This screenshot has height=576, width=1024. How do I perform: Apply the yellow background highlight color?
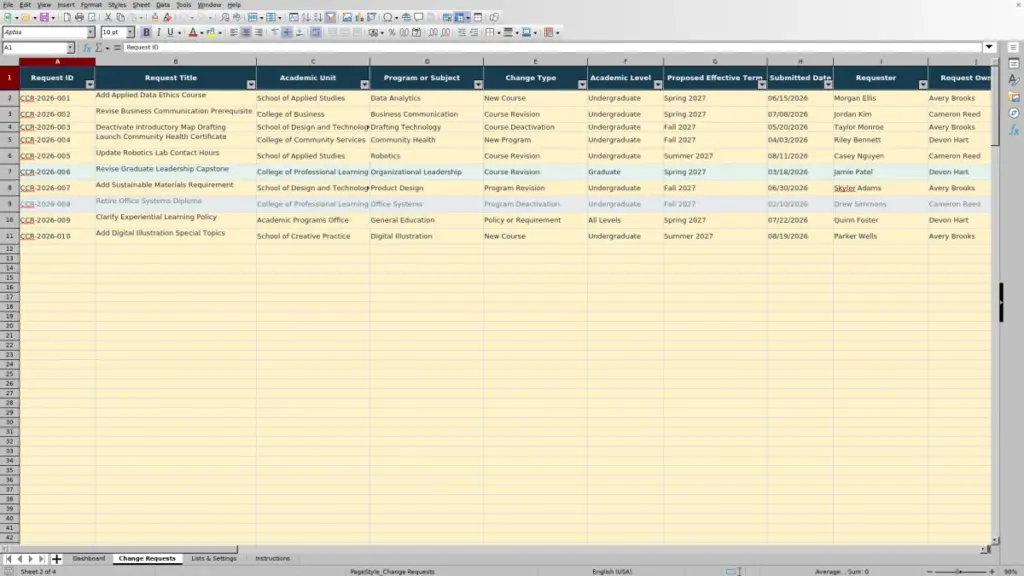click(211, 32)
